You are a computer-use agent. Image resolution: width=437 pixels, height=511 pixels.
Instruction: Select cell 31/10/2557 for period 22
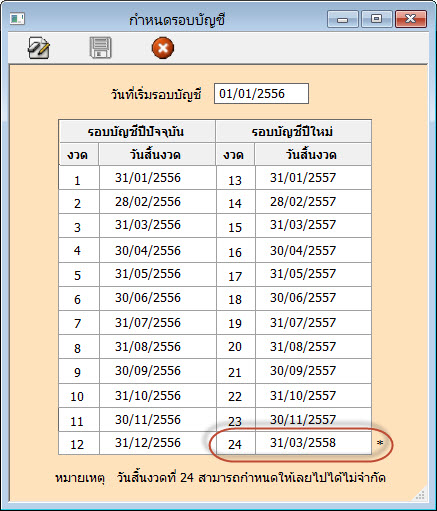click(313, 395)
